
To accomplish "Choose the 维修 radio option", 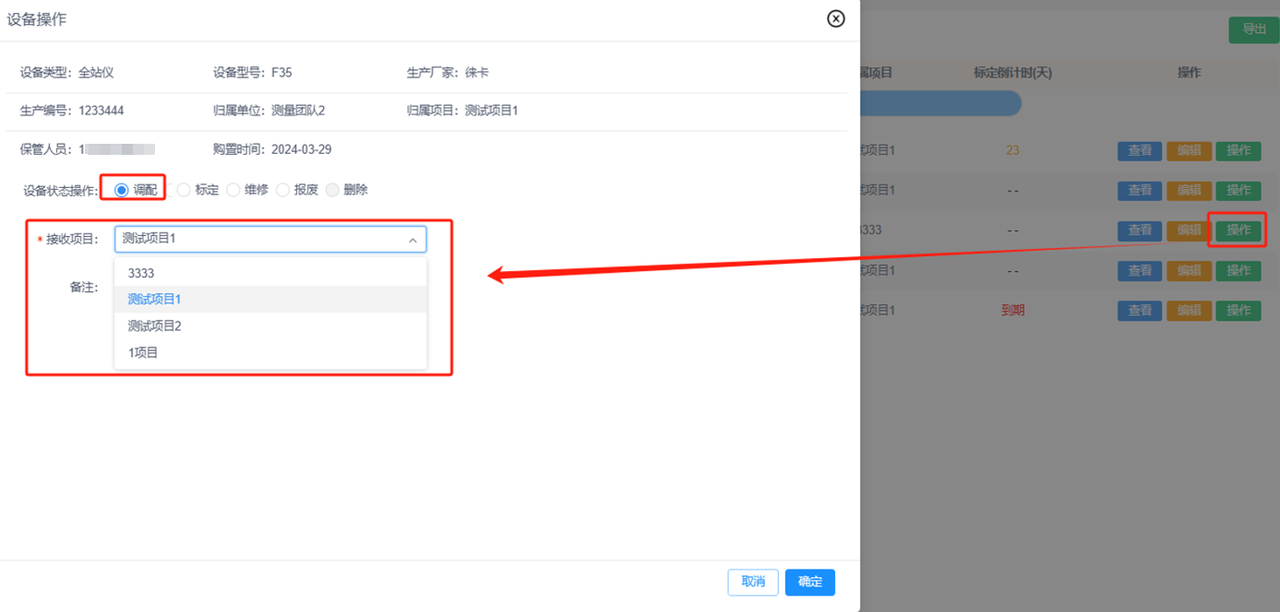I will click(x=234, y=189).
